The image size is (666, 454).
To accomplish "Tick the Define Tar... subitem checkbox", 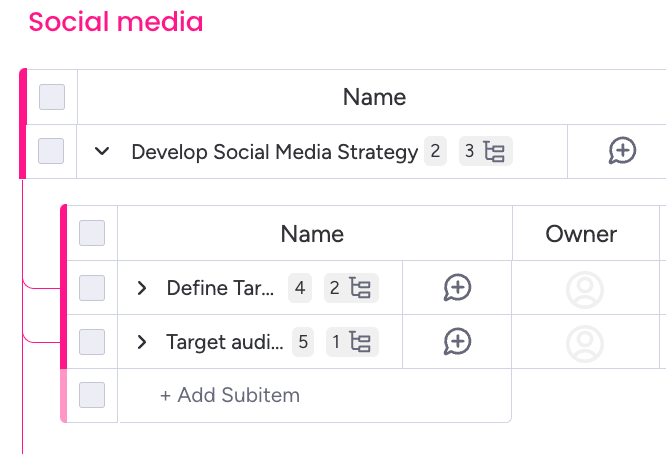I will pos(92,288).
